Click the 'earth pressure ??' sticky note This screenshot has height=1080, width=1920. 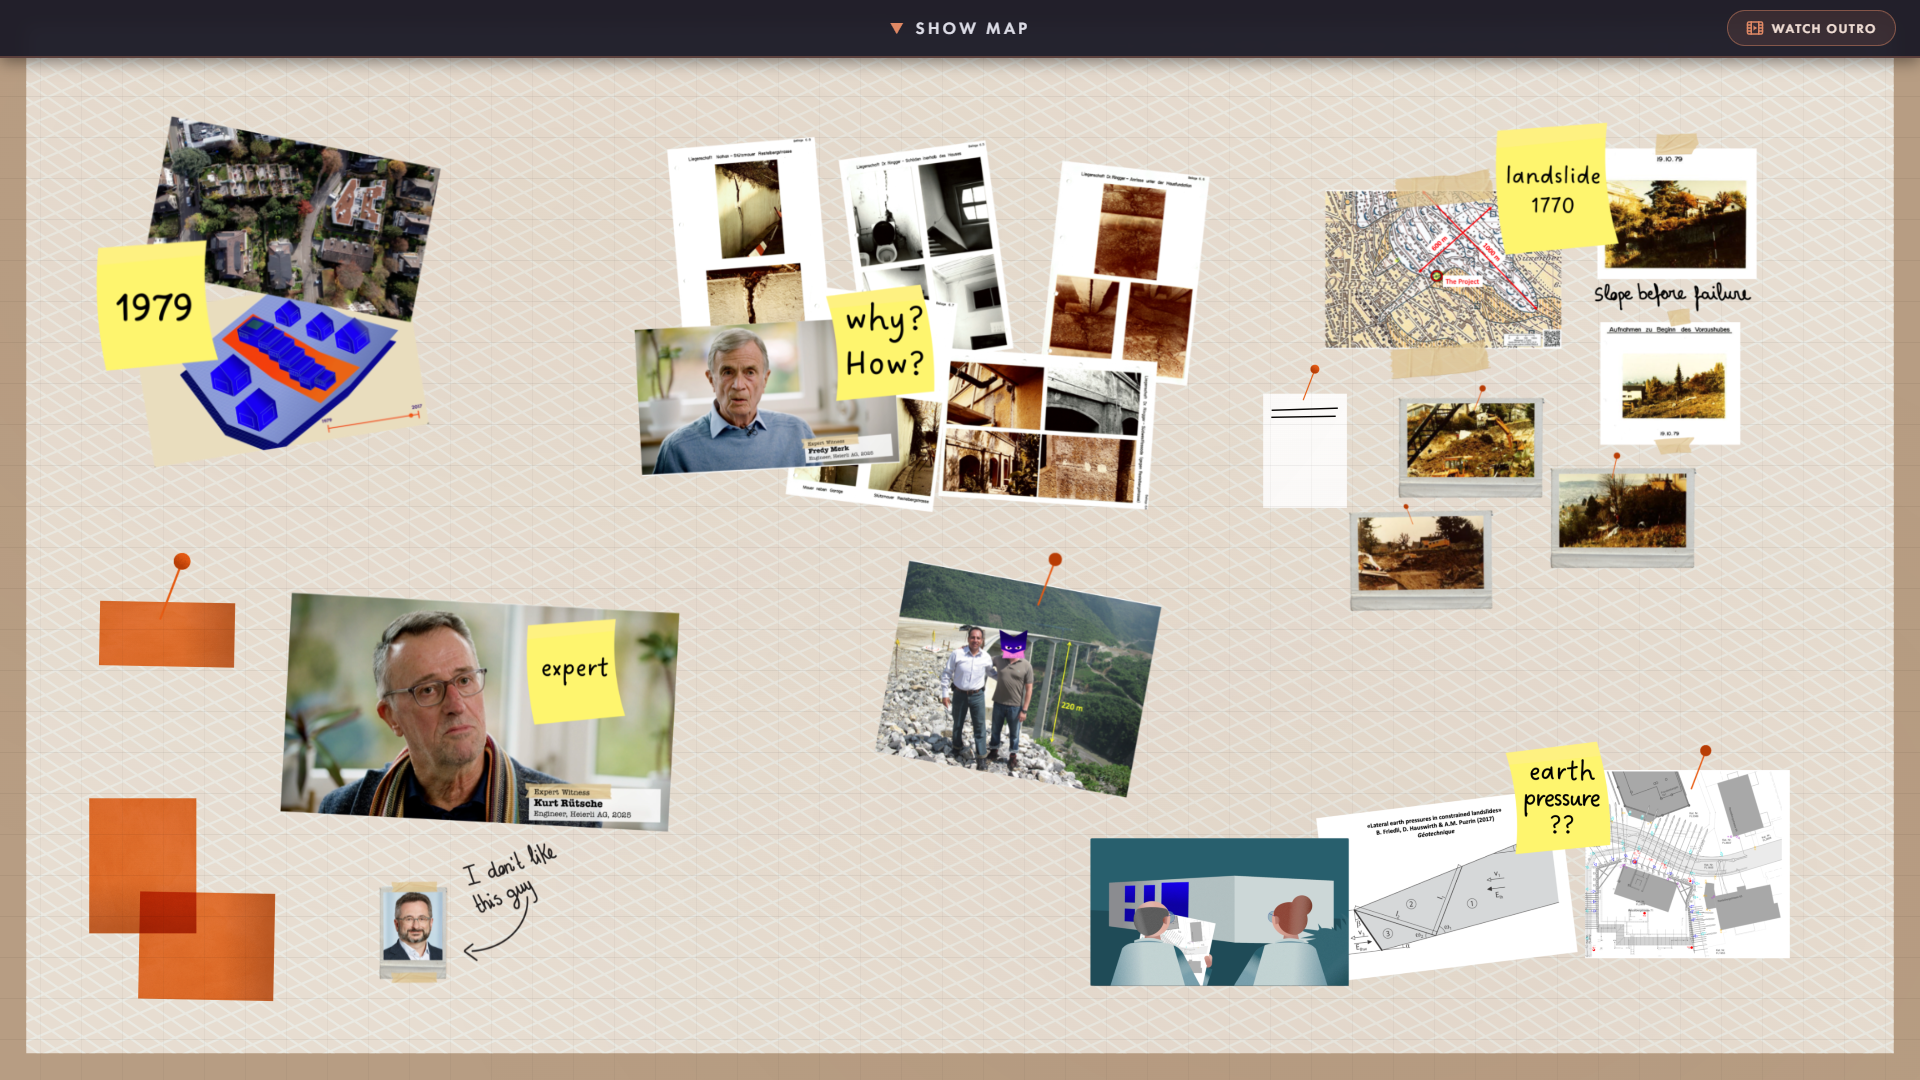pyautogui.click(x=1560, y=798)
